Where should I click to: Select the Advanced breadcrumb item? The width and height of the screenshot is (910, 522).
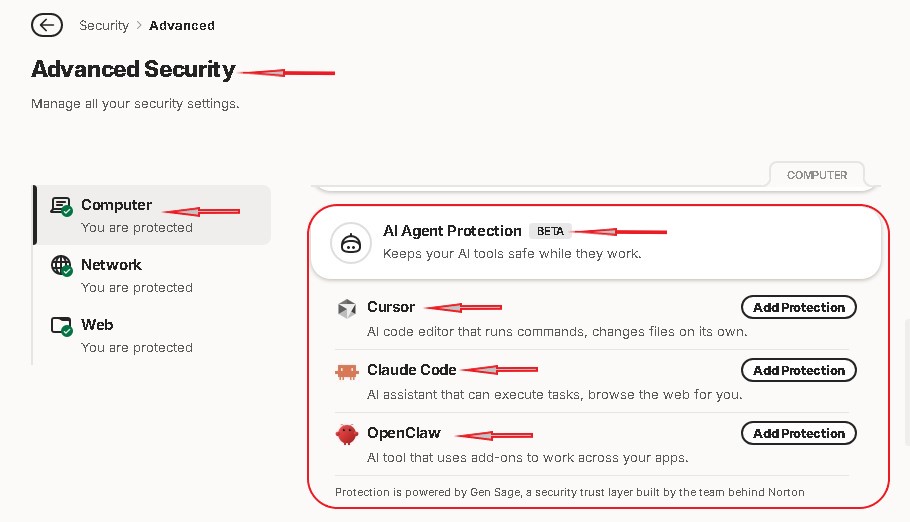pos(182,26)
